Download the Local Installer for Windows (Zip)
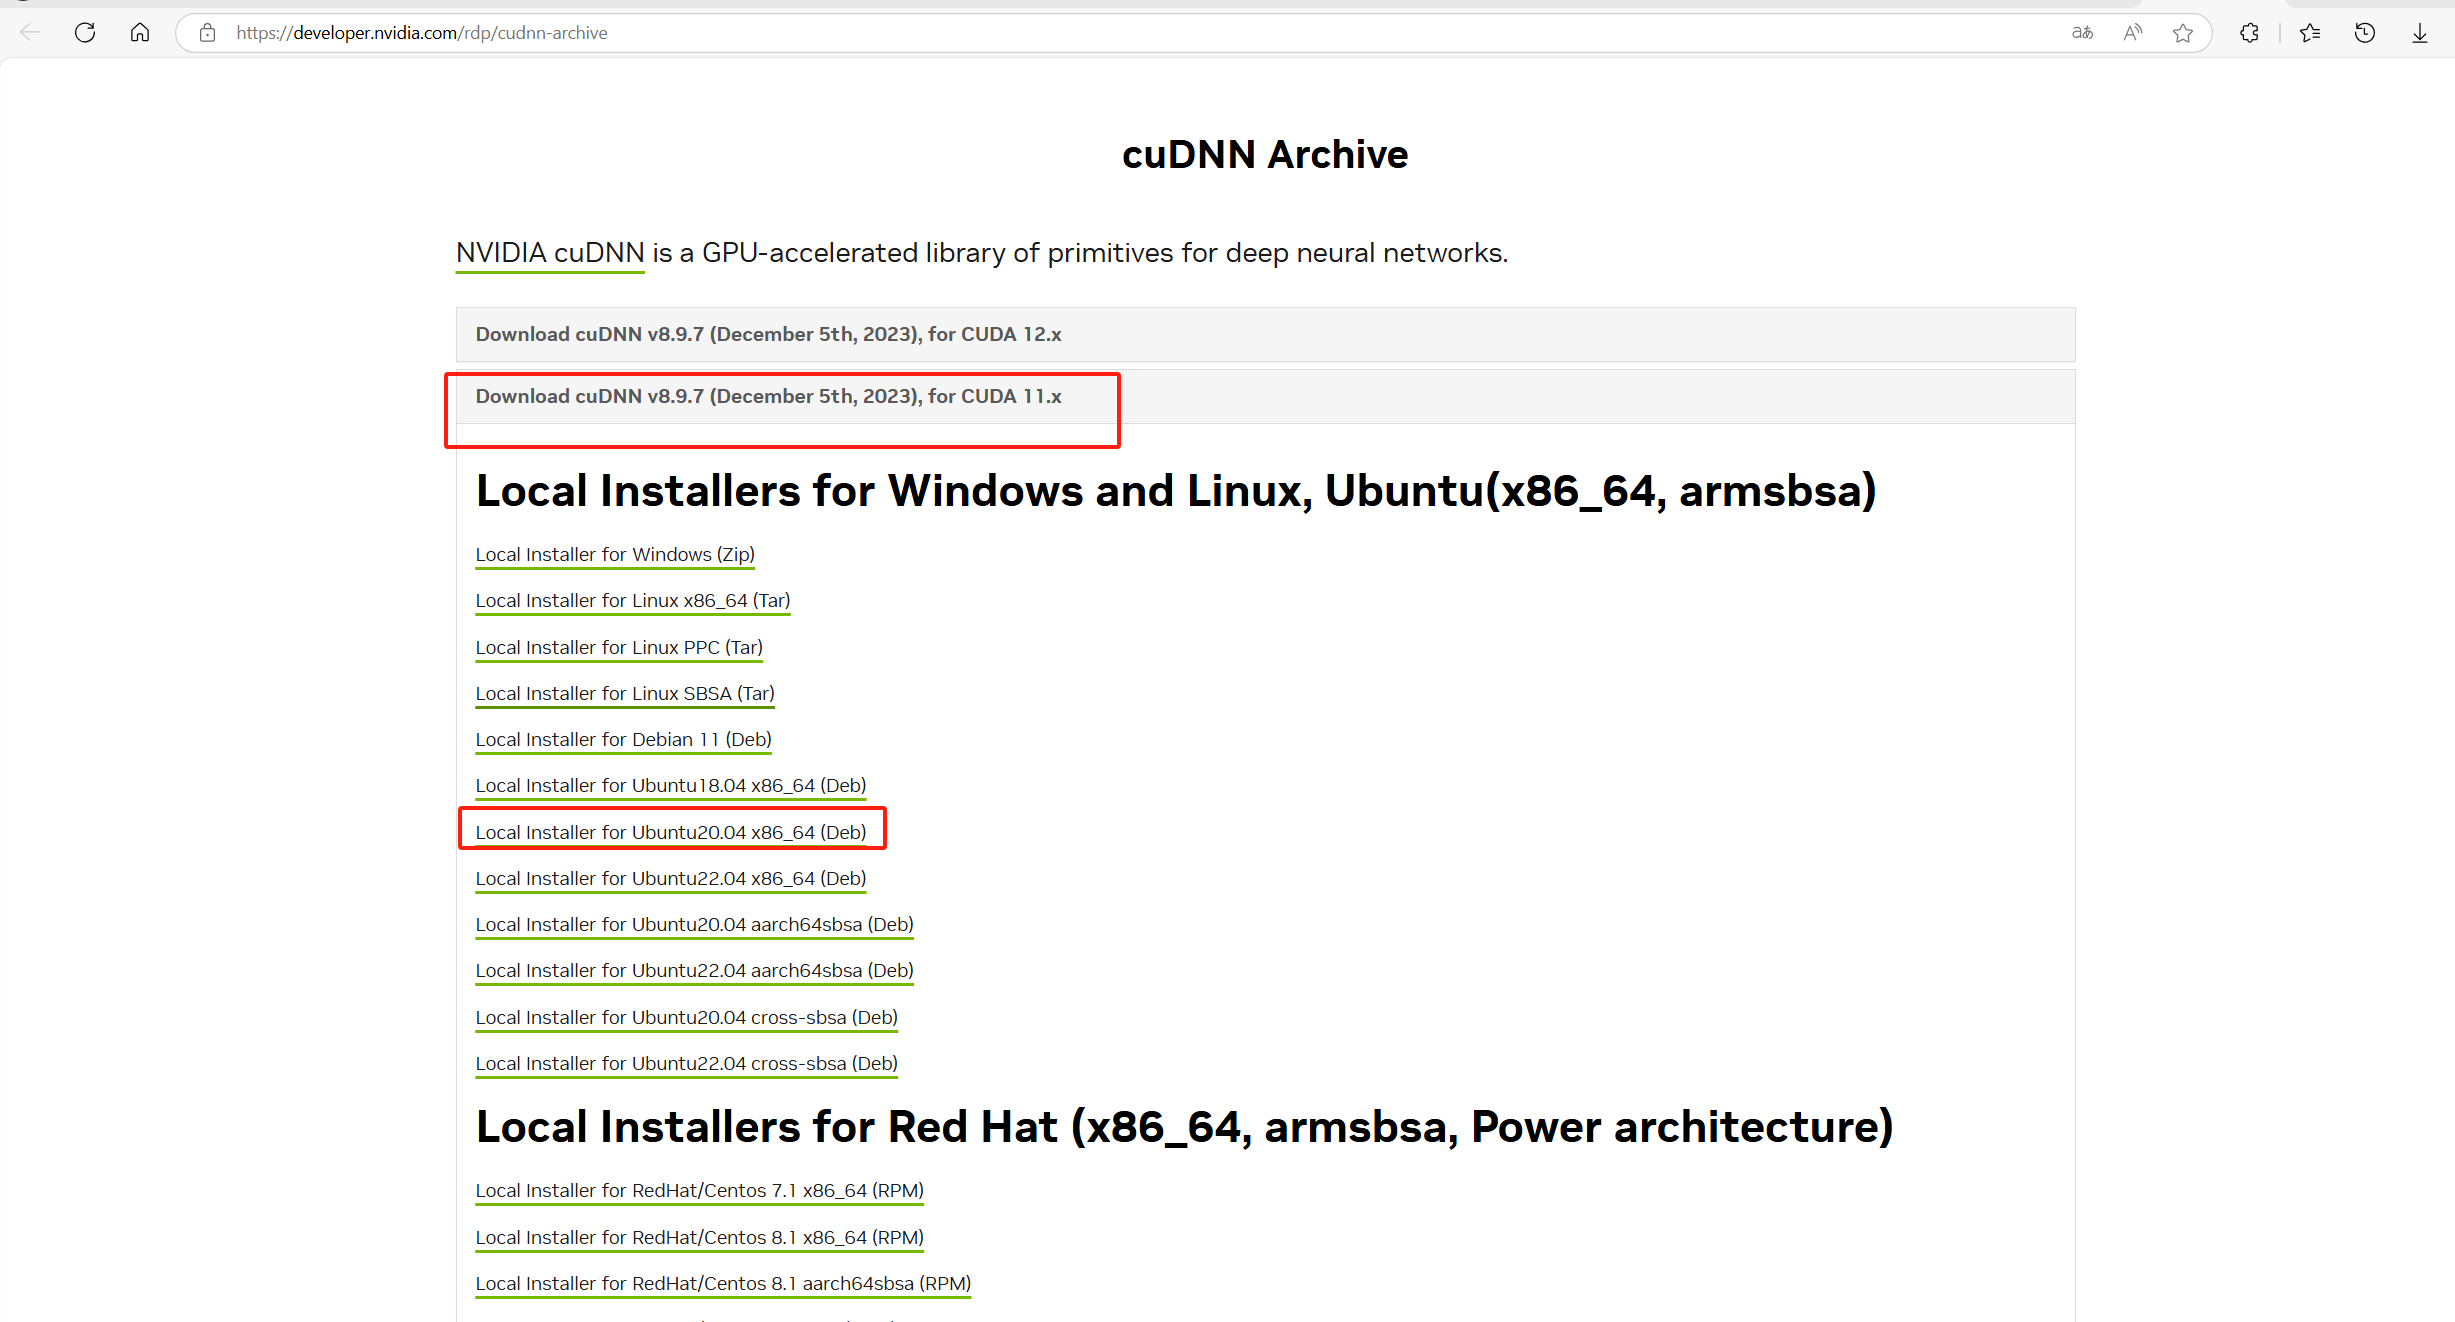The image size is (2455, 1322). point(614,554)
